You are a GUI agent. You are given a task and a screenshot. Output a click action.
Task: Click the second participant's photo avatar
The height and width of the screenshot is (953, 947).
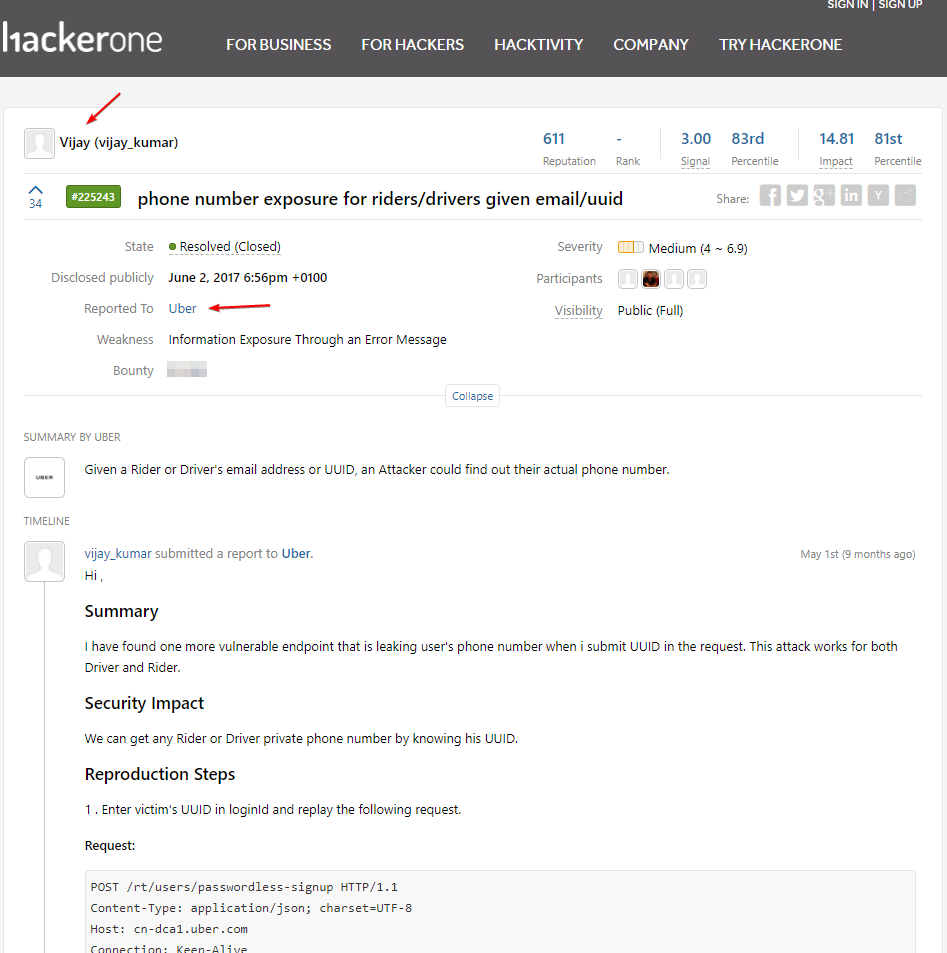[x=651, y=279]
